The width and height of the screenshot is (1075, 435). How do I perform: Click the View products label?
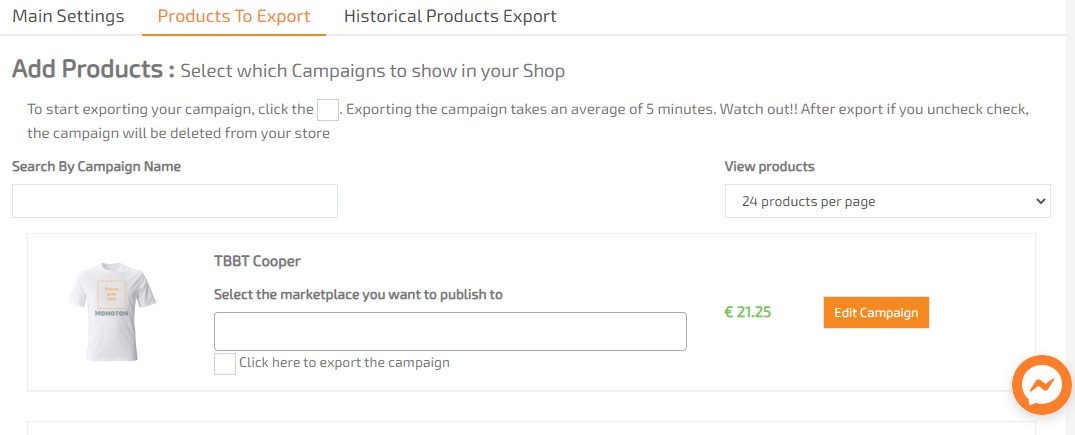click(770, 167)
